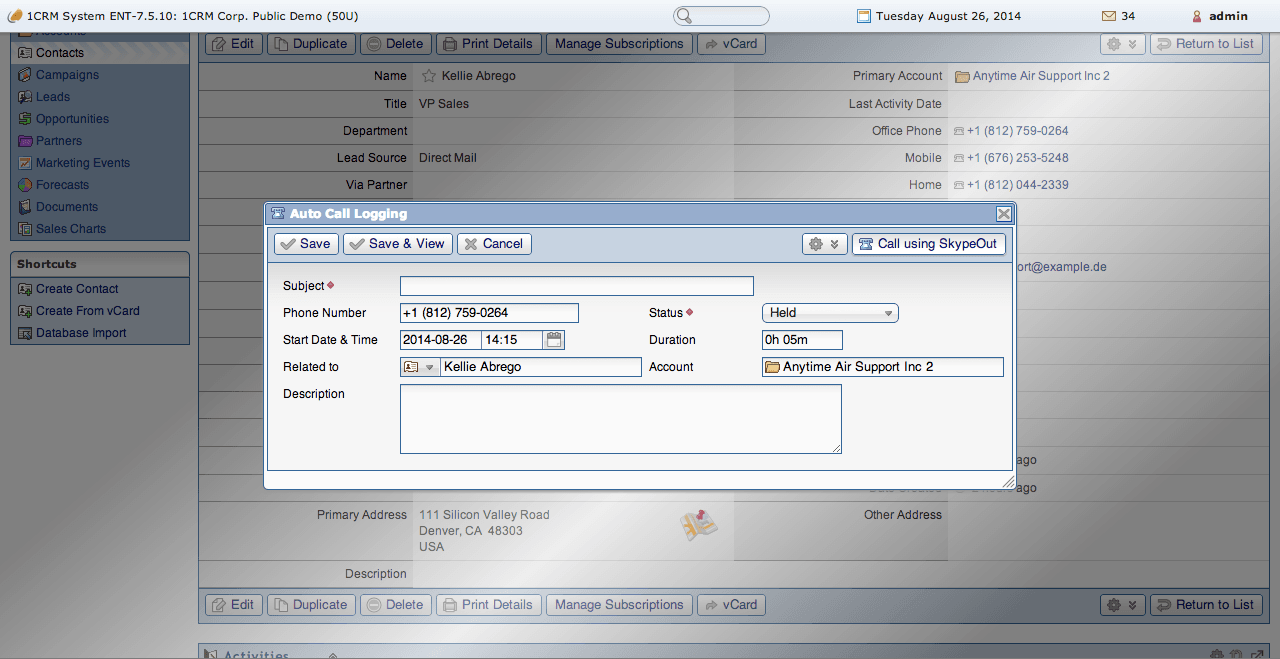Click inside the Subject input field
Image resolution: width=1280 pixels, height=659 pixels.
tap(576, 285)
